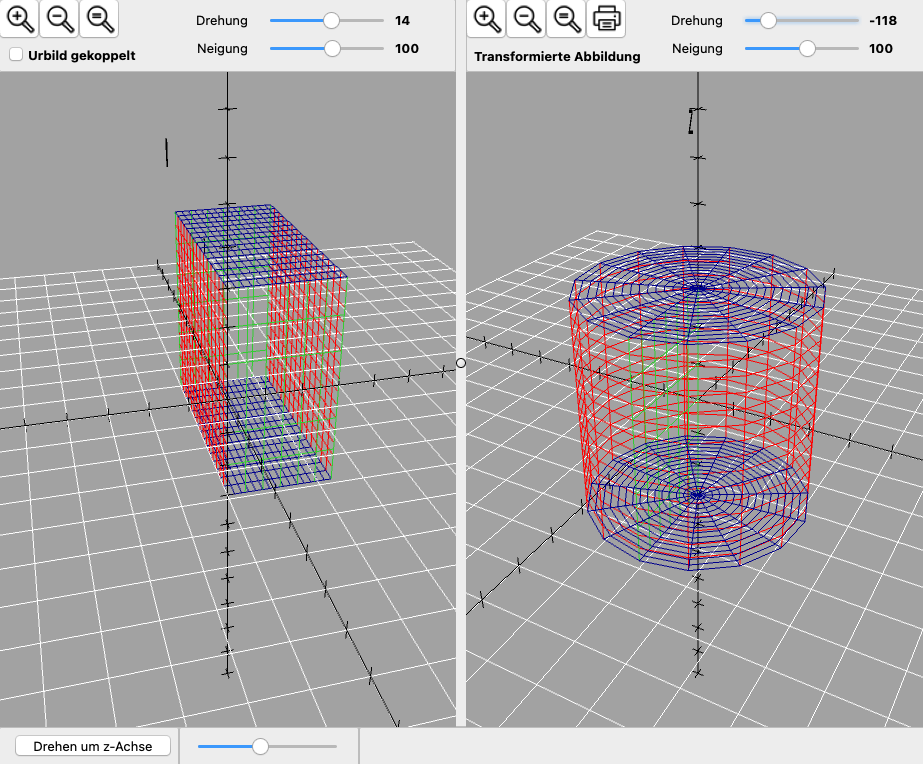Viewport: 923px width, 764px height.
Task: Click the left Drehung value 14
Action: pos(403,20)
